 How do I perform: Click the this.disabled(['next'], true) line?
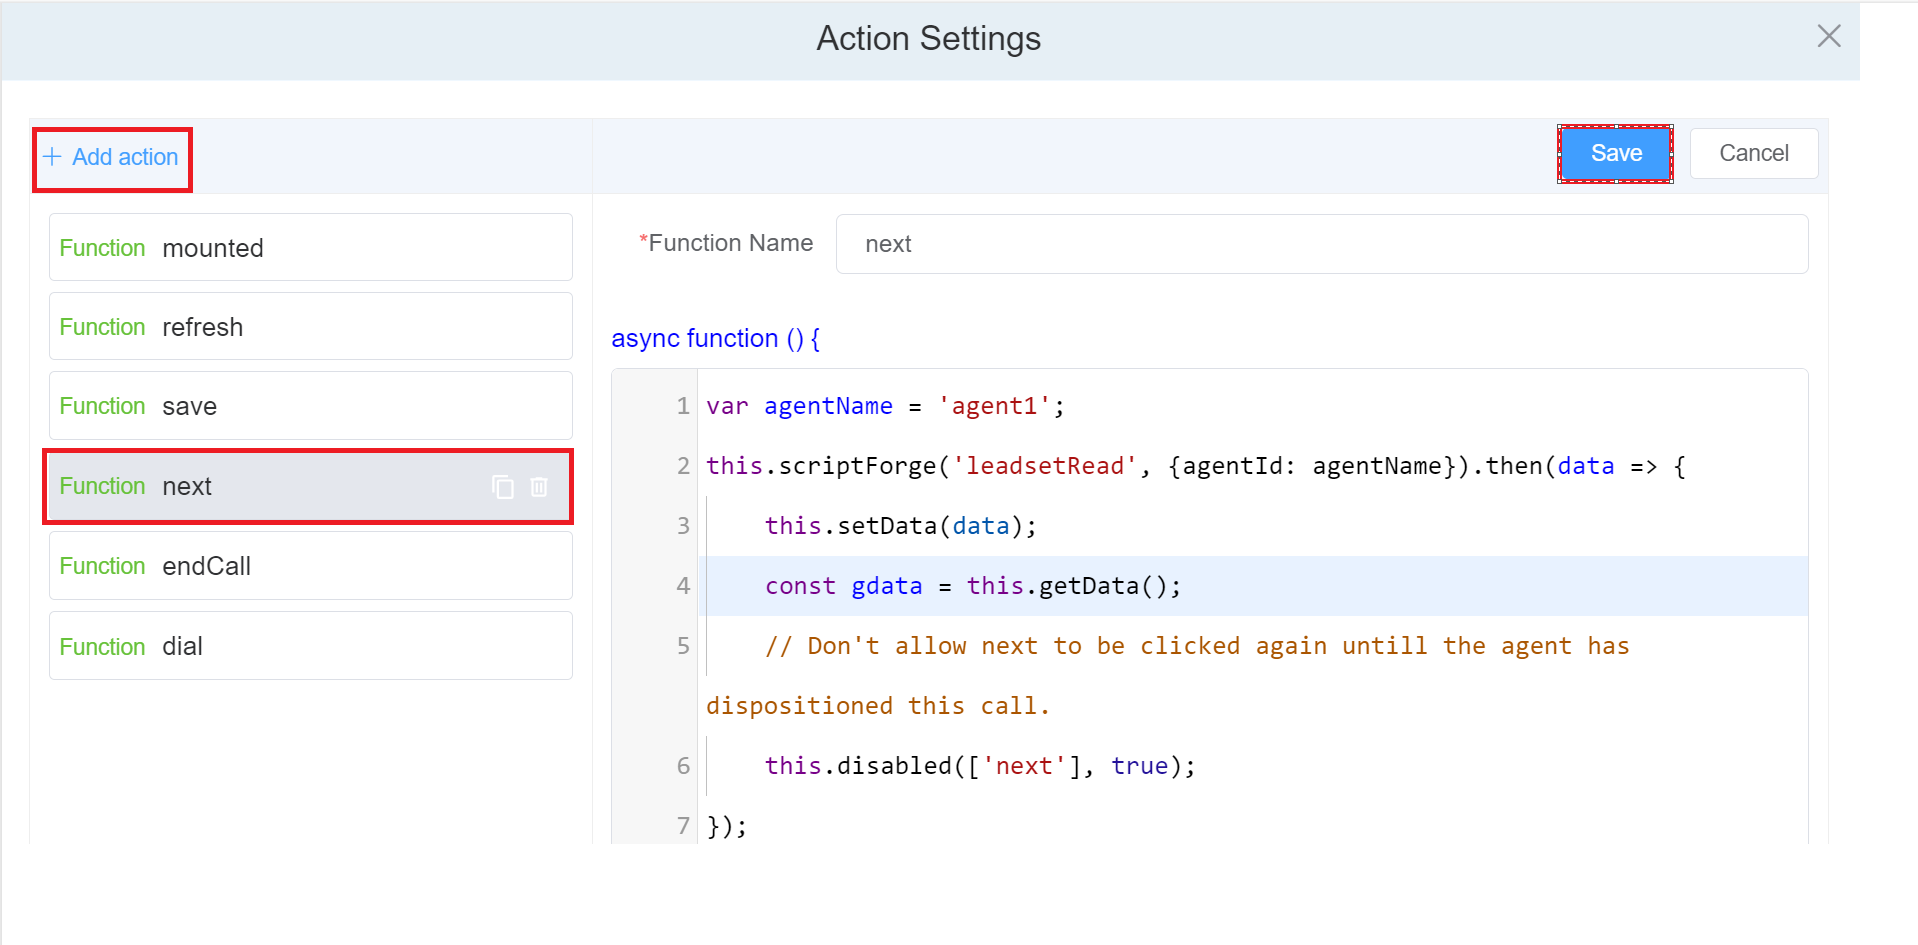979,767
